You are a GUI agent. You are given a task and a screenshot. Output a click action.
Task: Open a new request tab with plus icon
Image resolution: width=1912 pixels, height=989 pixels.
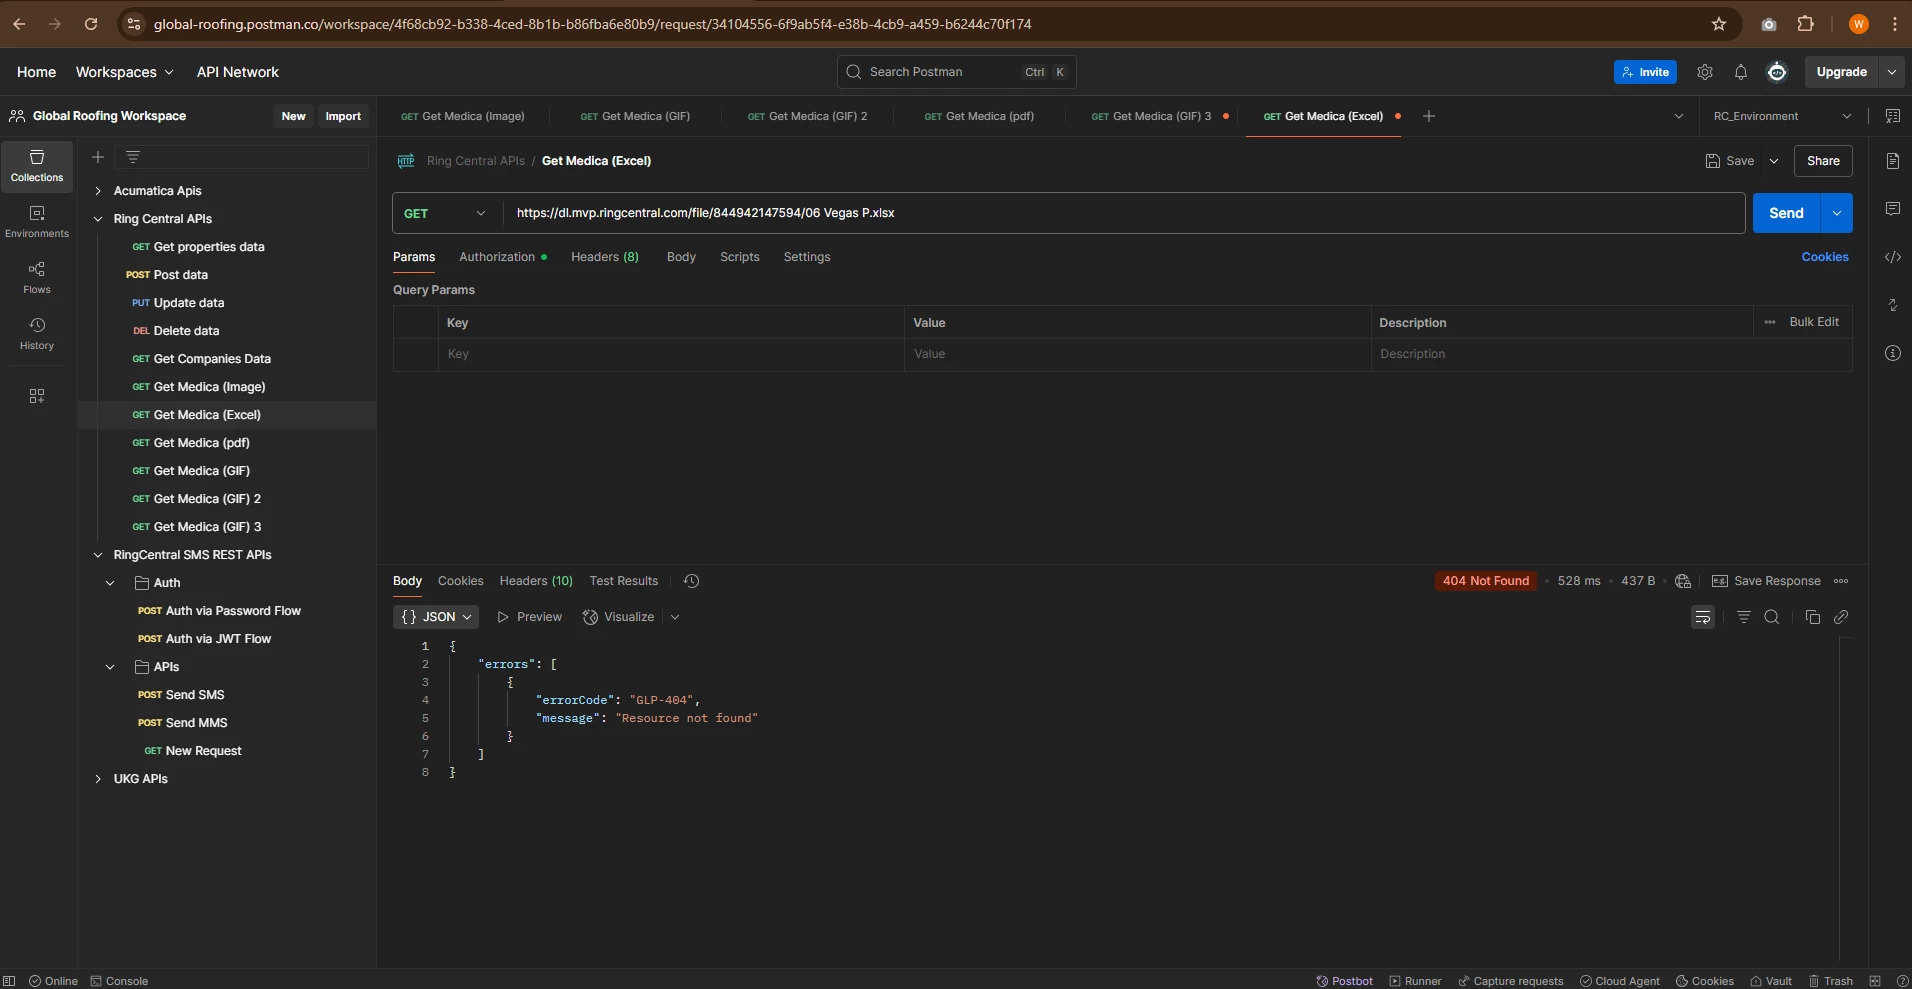coord(1429,116)
